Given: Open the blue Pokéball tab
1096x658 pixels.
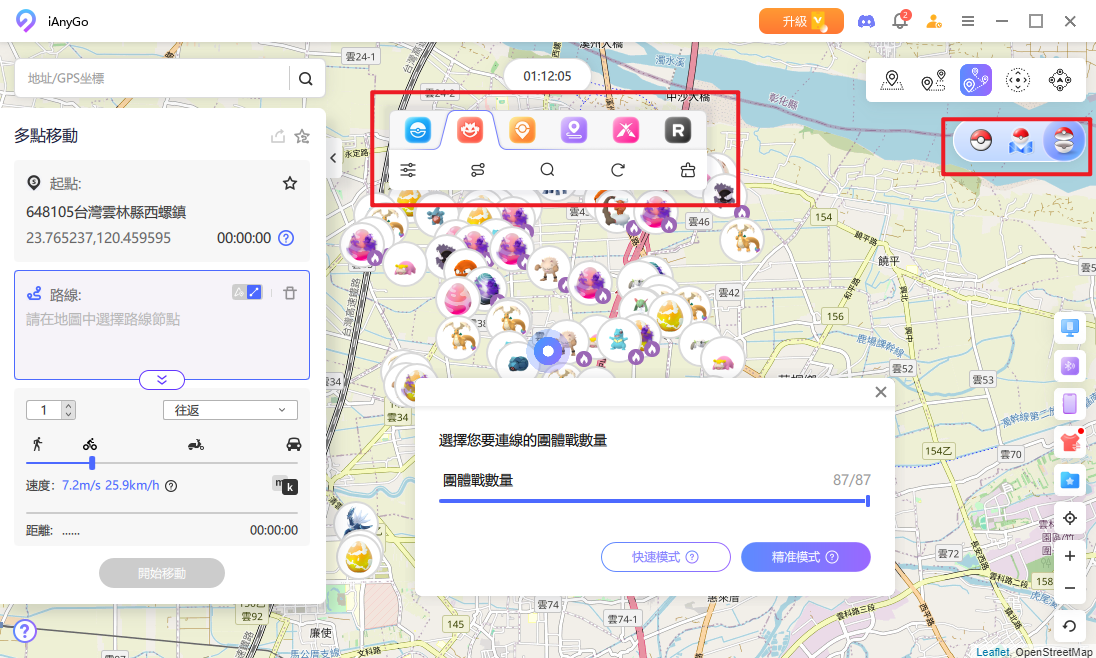Looking at the screenshot, I should click(418, 130).
